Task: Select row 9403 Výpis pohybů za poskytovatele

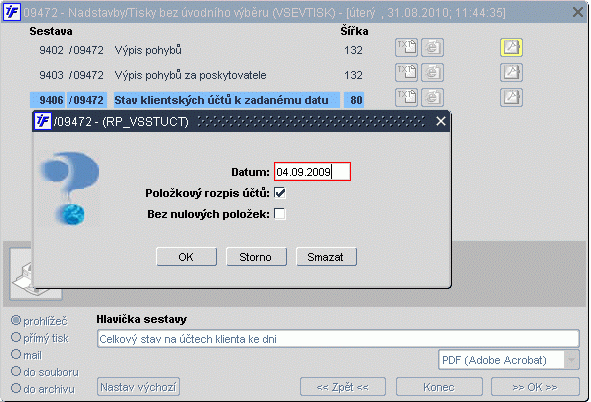Action: point(196,75)
